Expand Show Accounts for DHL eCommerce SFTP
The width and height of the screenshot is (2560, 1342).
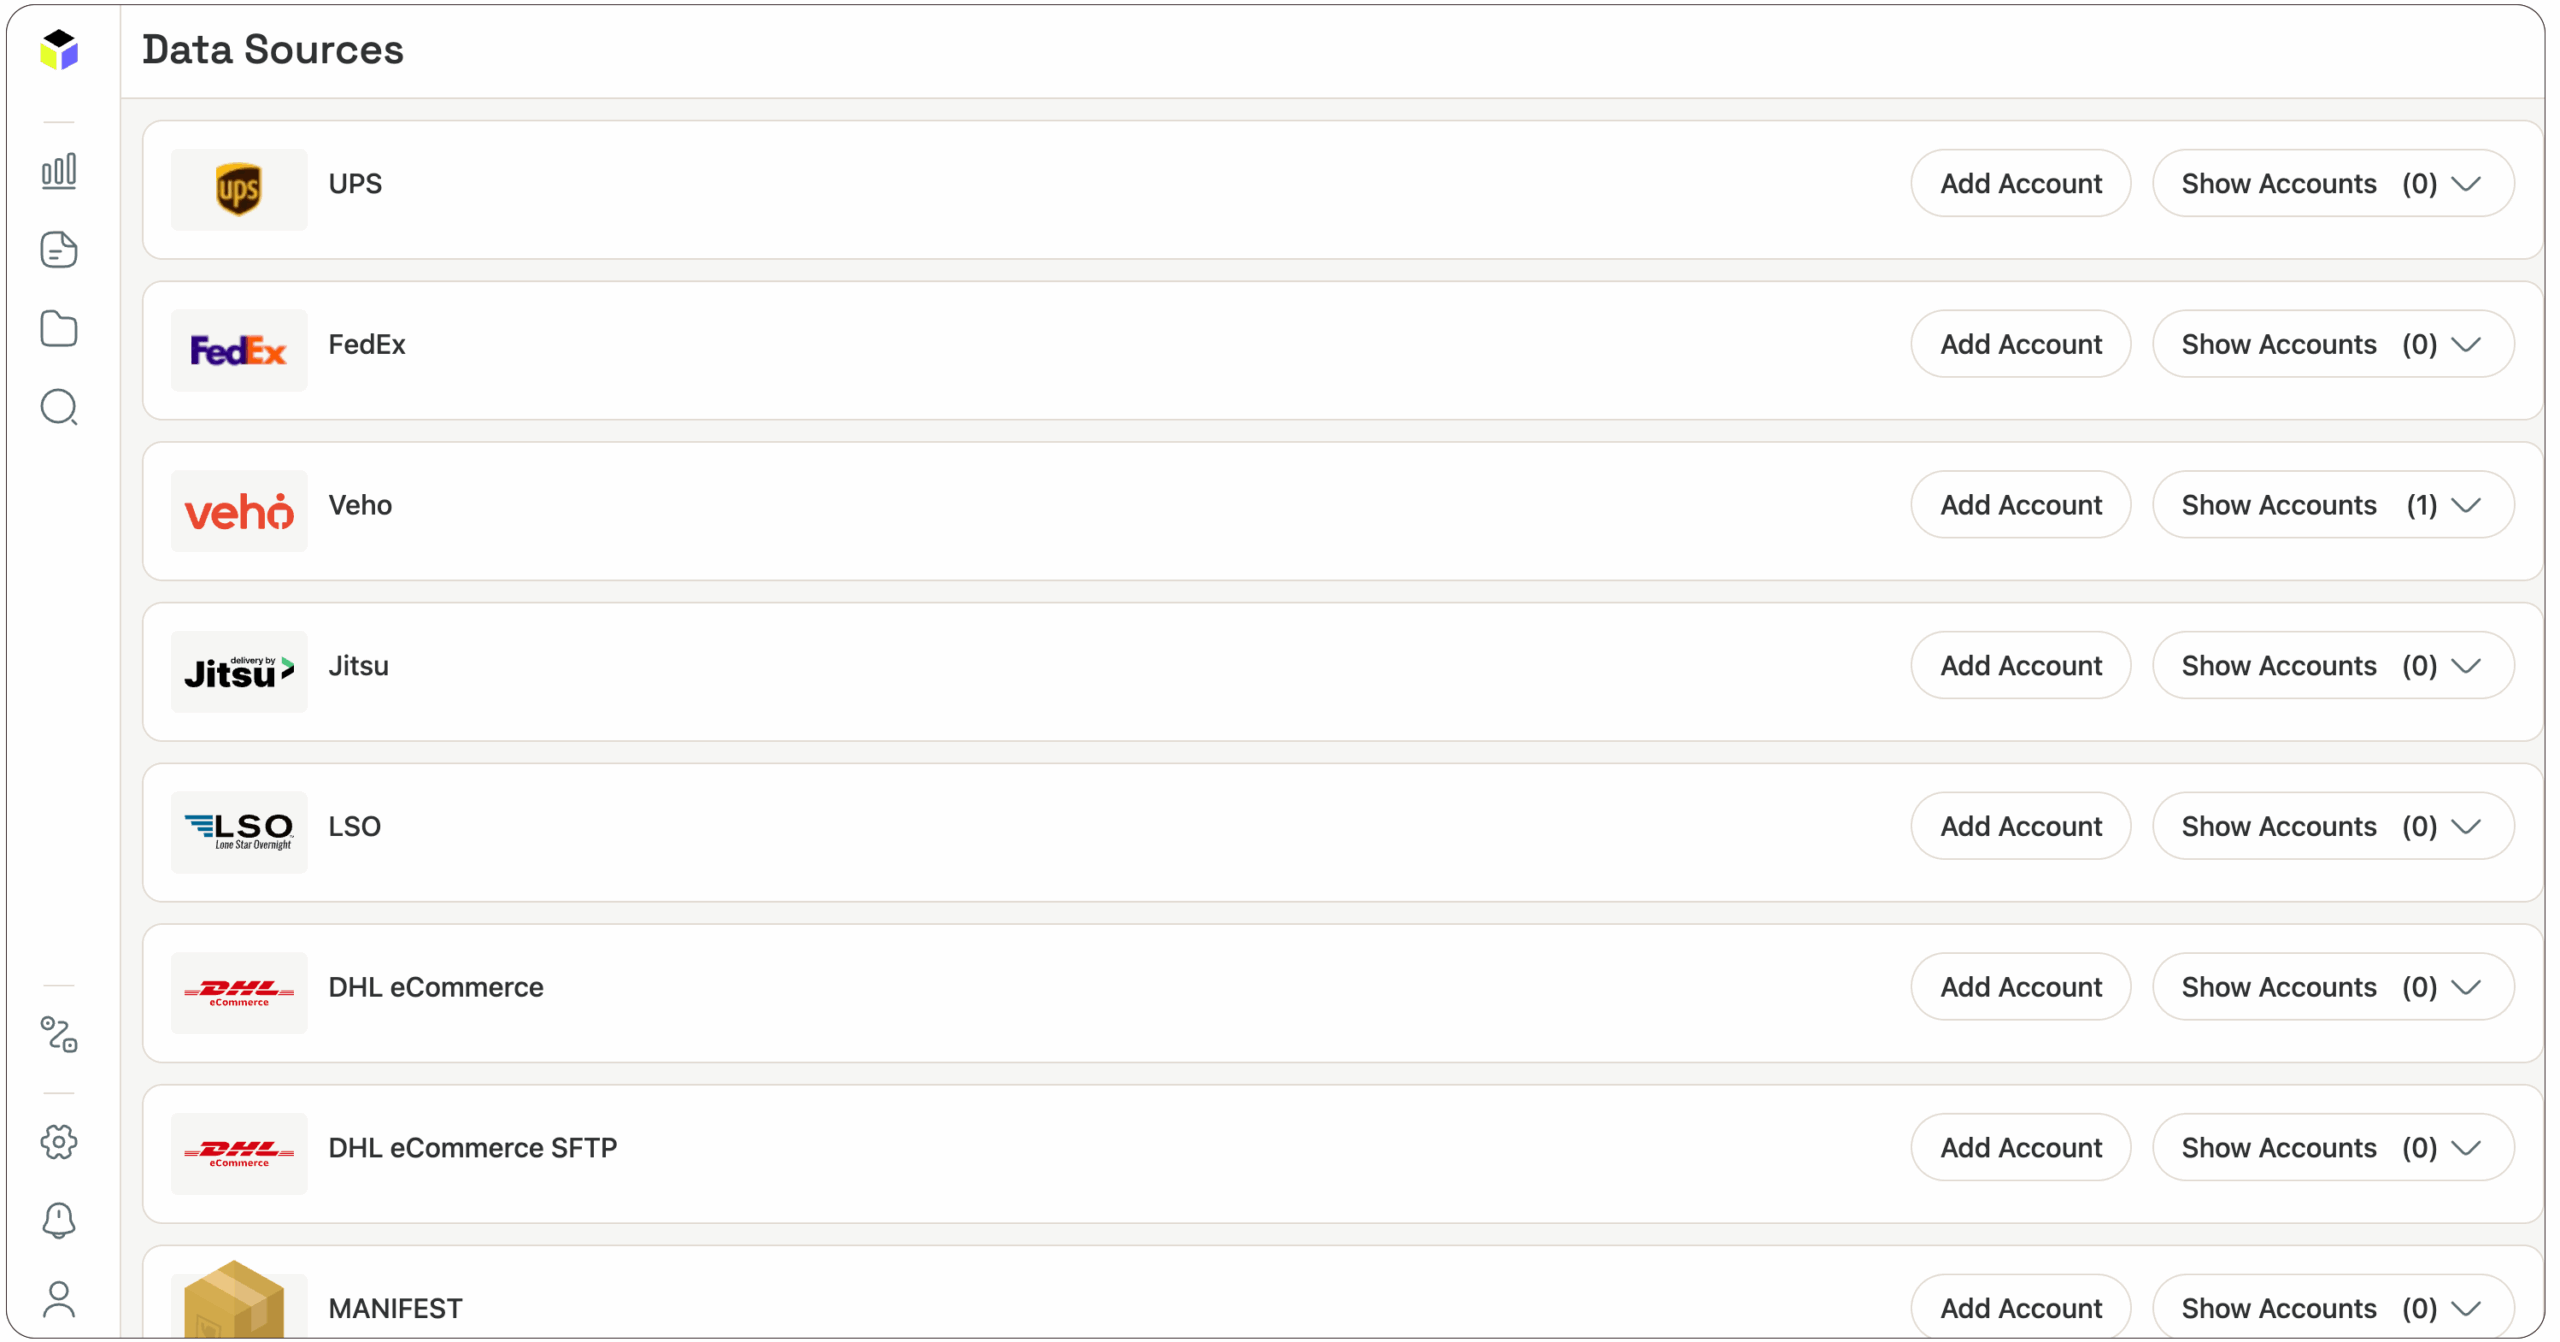(x=2332, y=1148)
